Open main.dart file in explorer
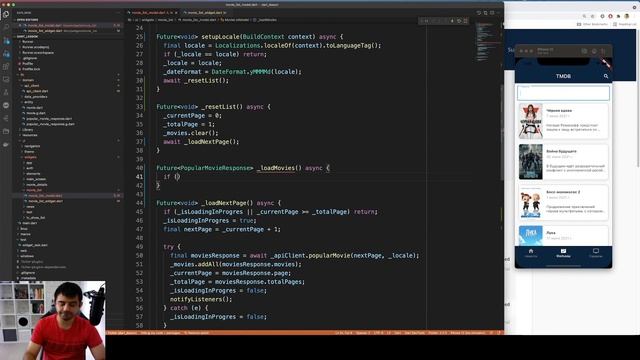The image size is (640, 360). (x=29, y=223)
